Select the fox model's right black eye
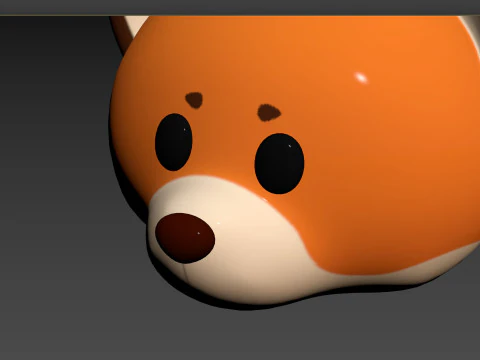480x360 pixels. [x=279, y=163]
